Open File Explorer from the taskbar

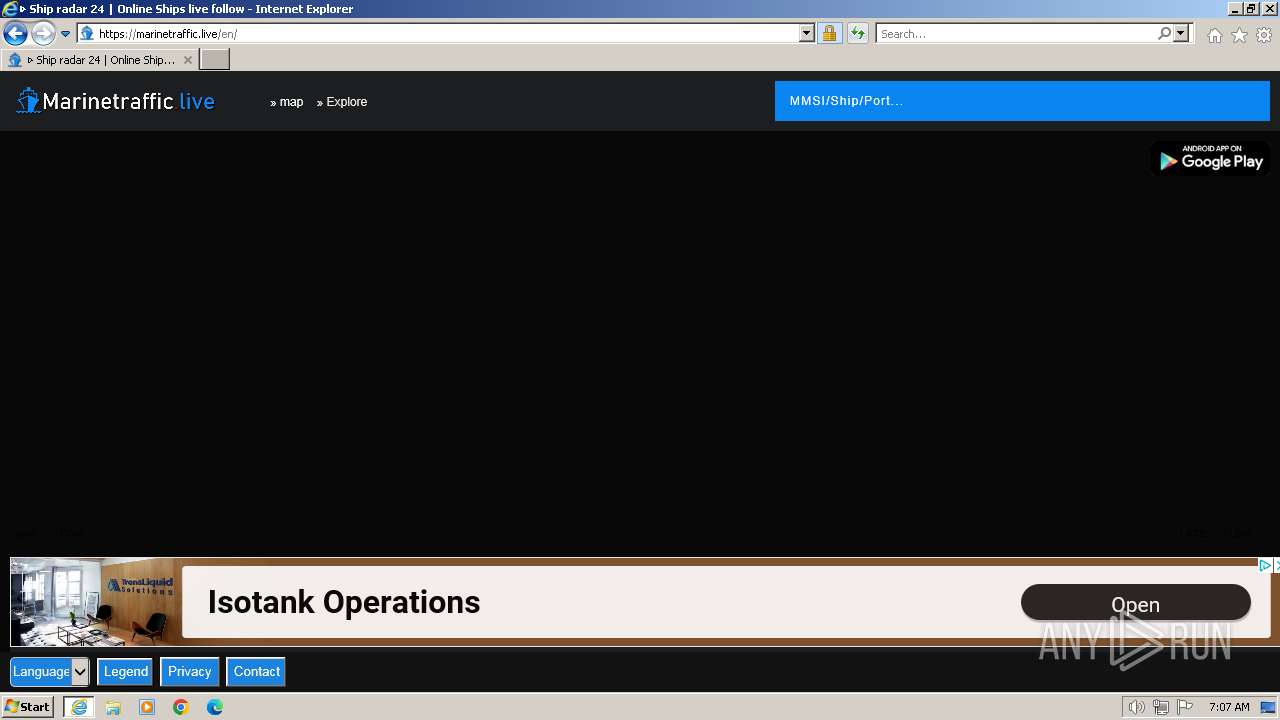click(x=113, y=707)
